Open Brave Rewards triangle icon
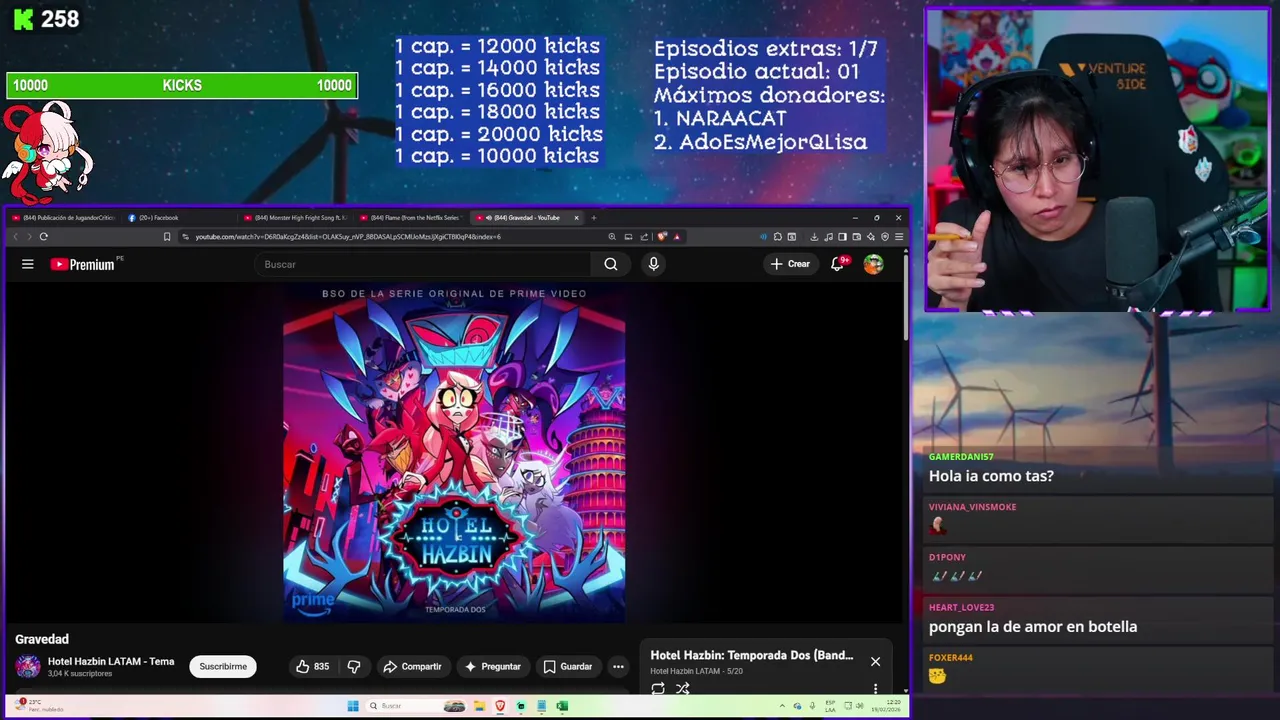 677,237
